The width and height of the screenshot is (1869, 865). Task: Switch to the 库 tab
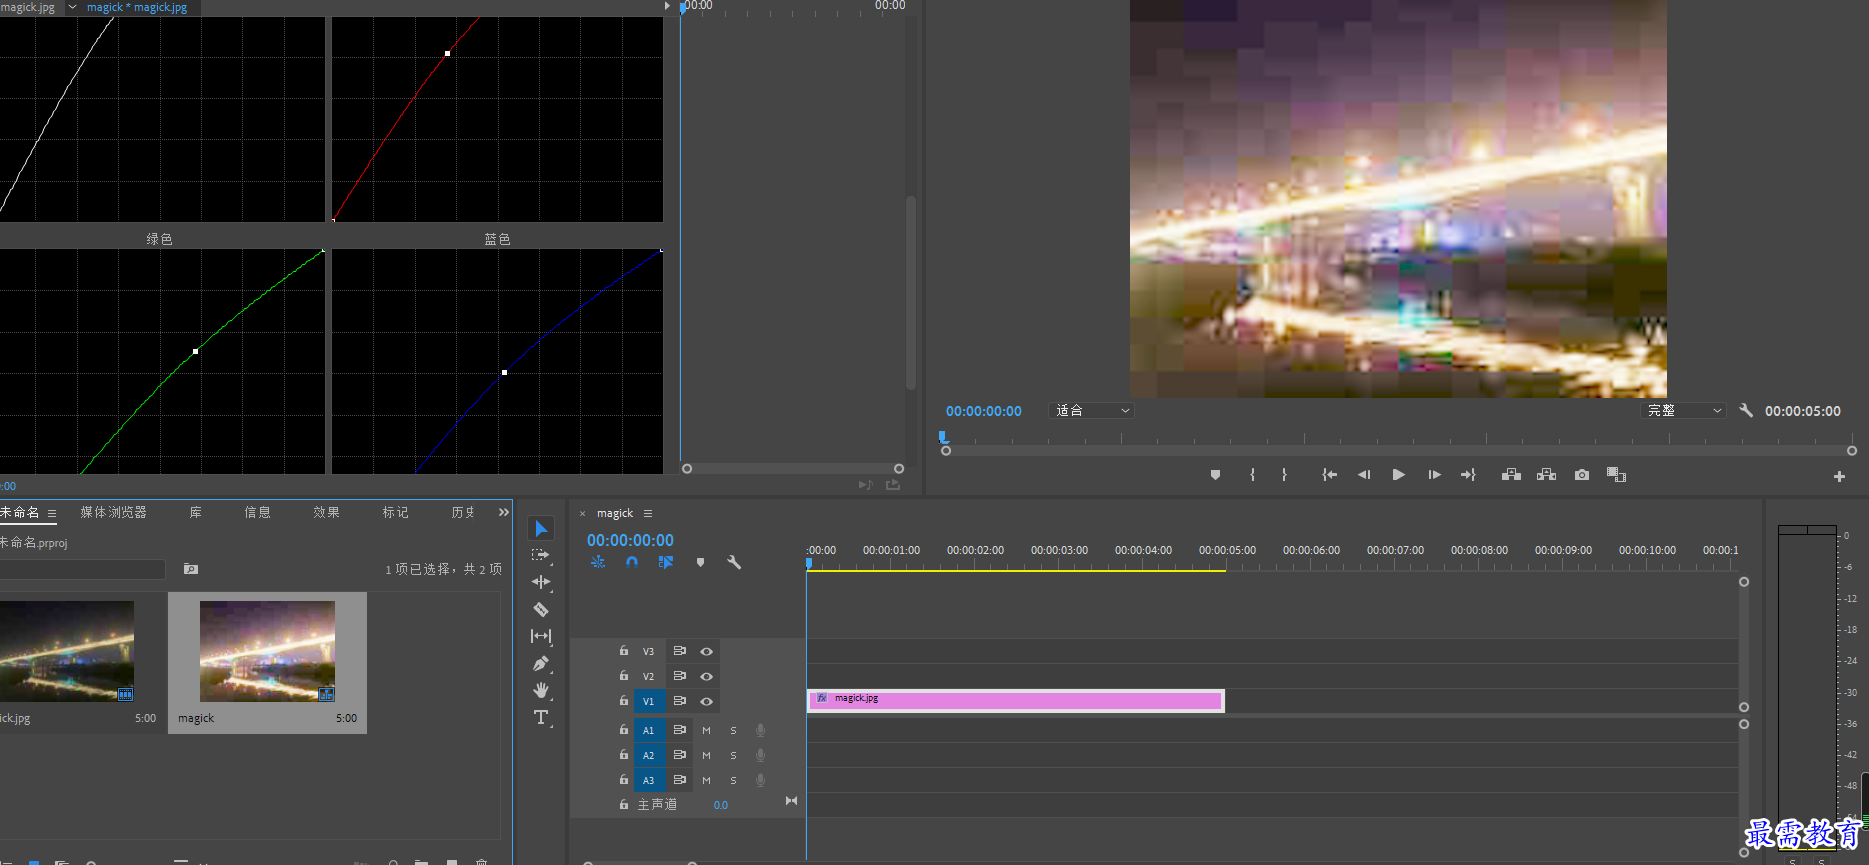[x=196, y=512]
